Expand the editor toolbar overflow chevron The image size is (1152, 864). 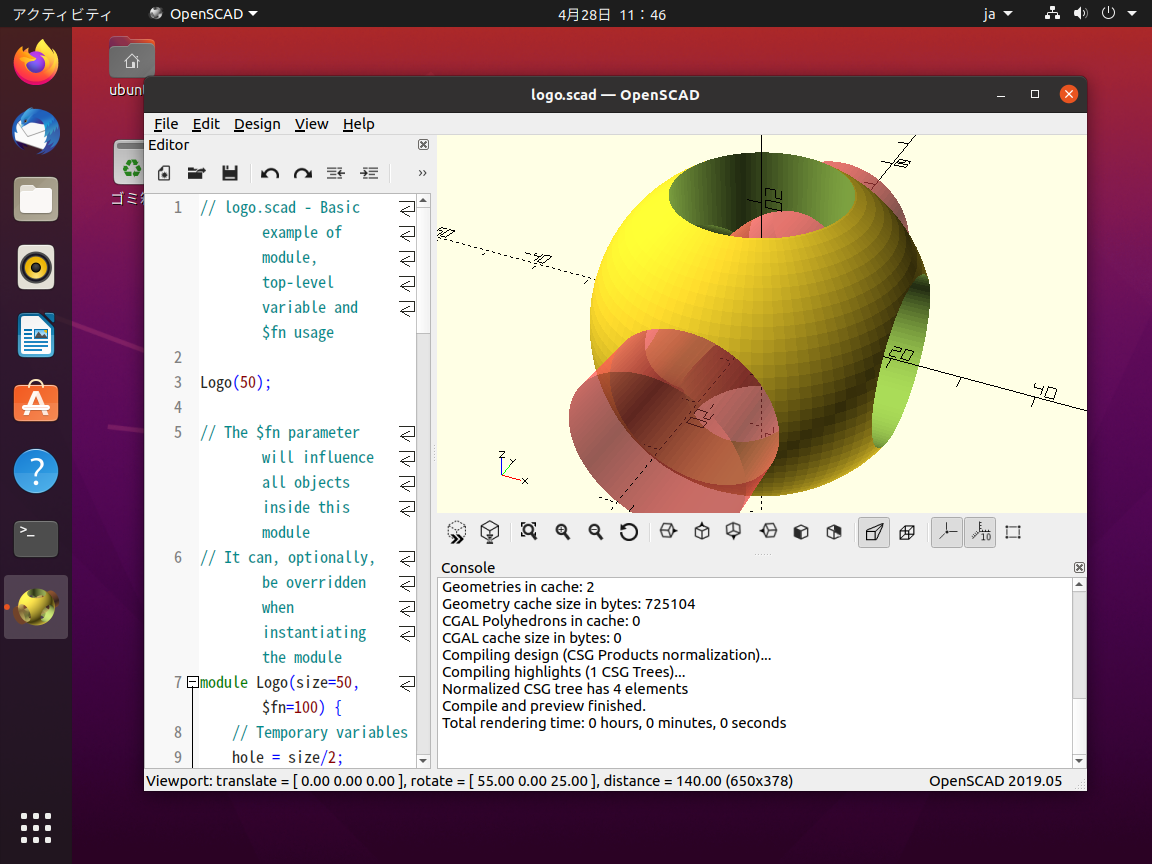coord(422,173)
